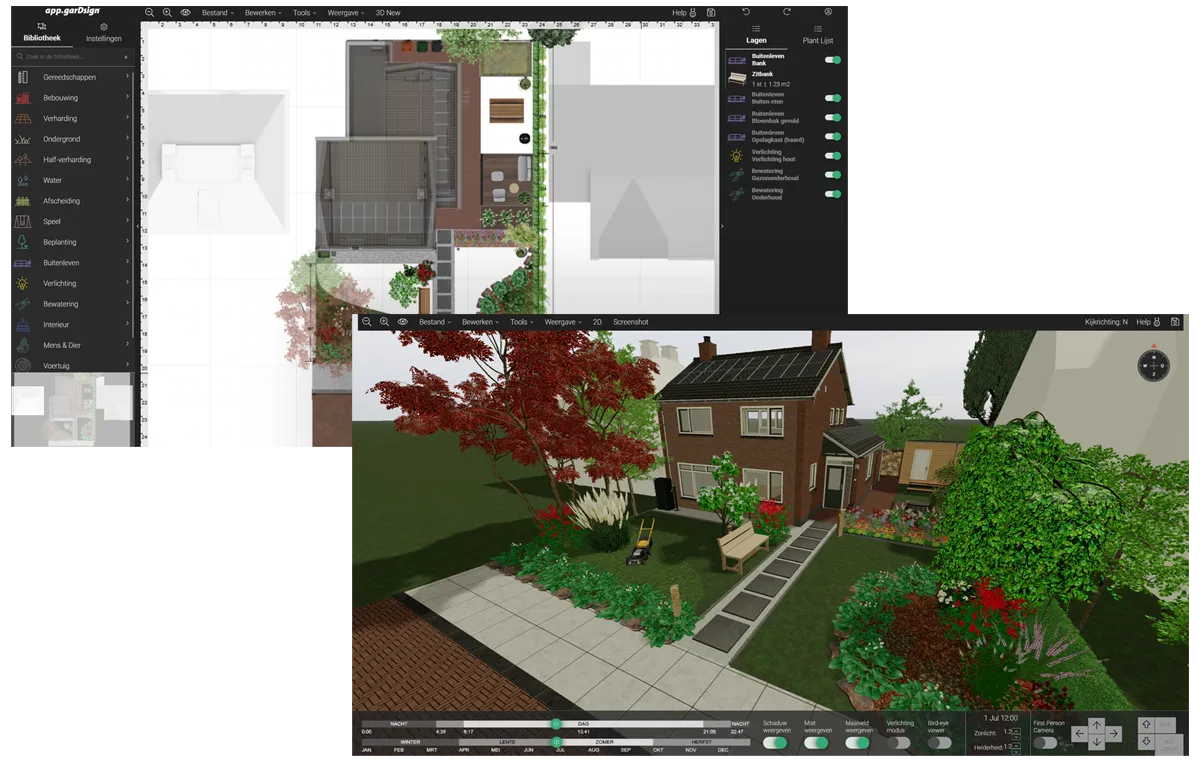
Task: Select the Bebouwing category icon
Action: pyautogui.click(x=22, y=98)
